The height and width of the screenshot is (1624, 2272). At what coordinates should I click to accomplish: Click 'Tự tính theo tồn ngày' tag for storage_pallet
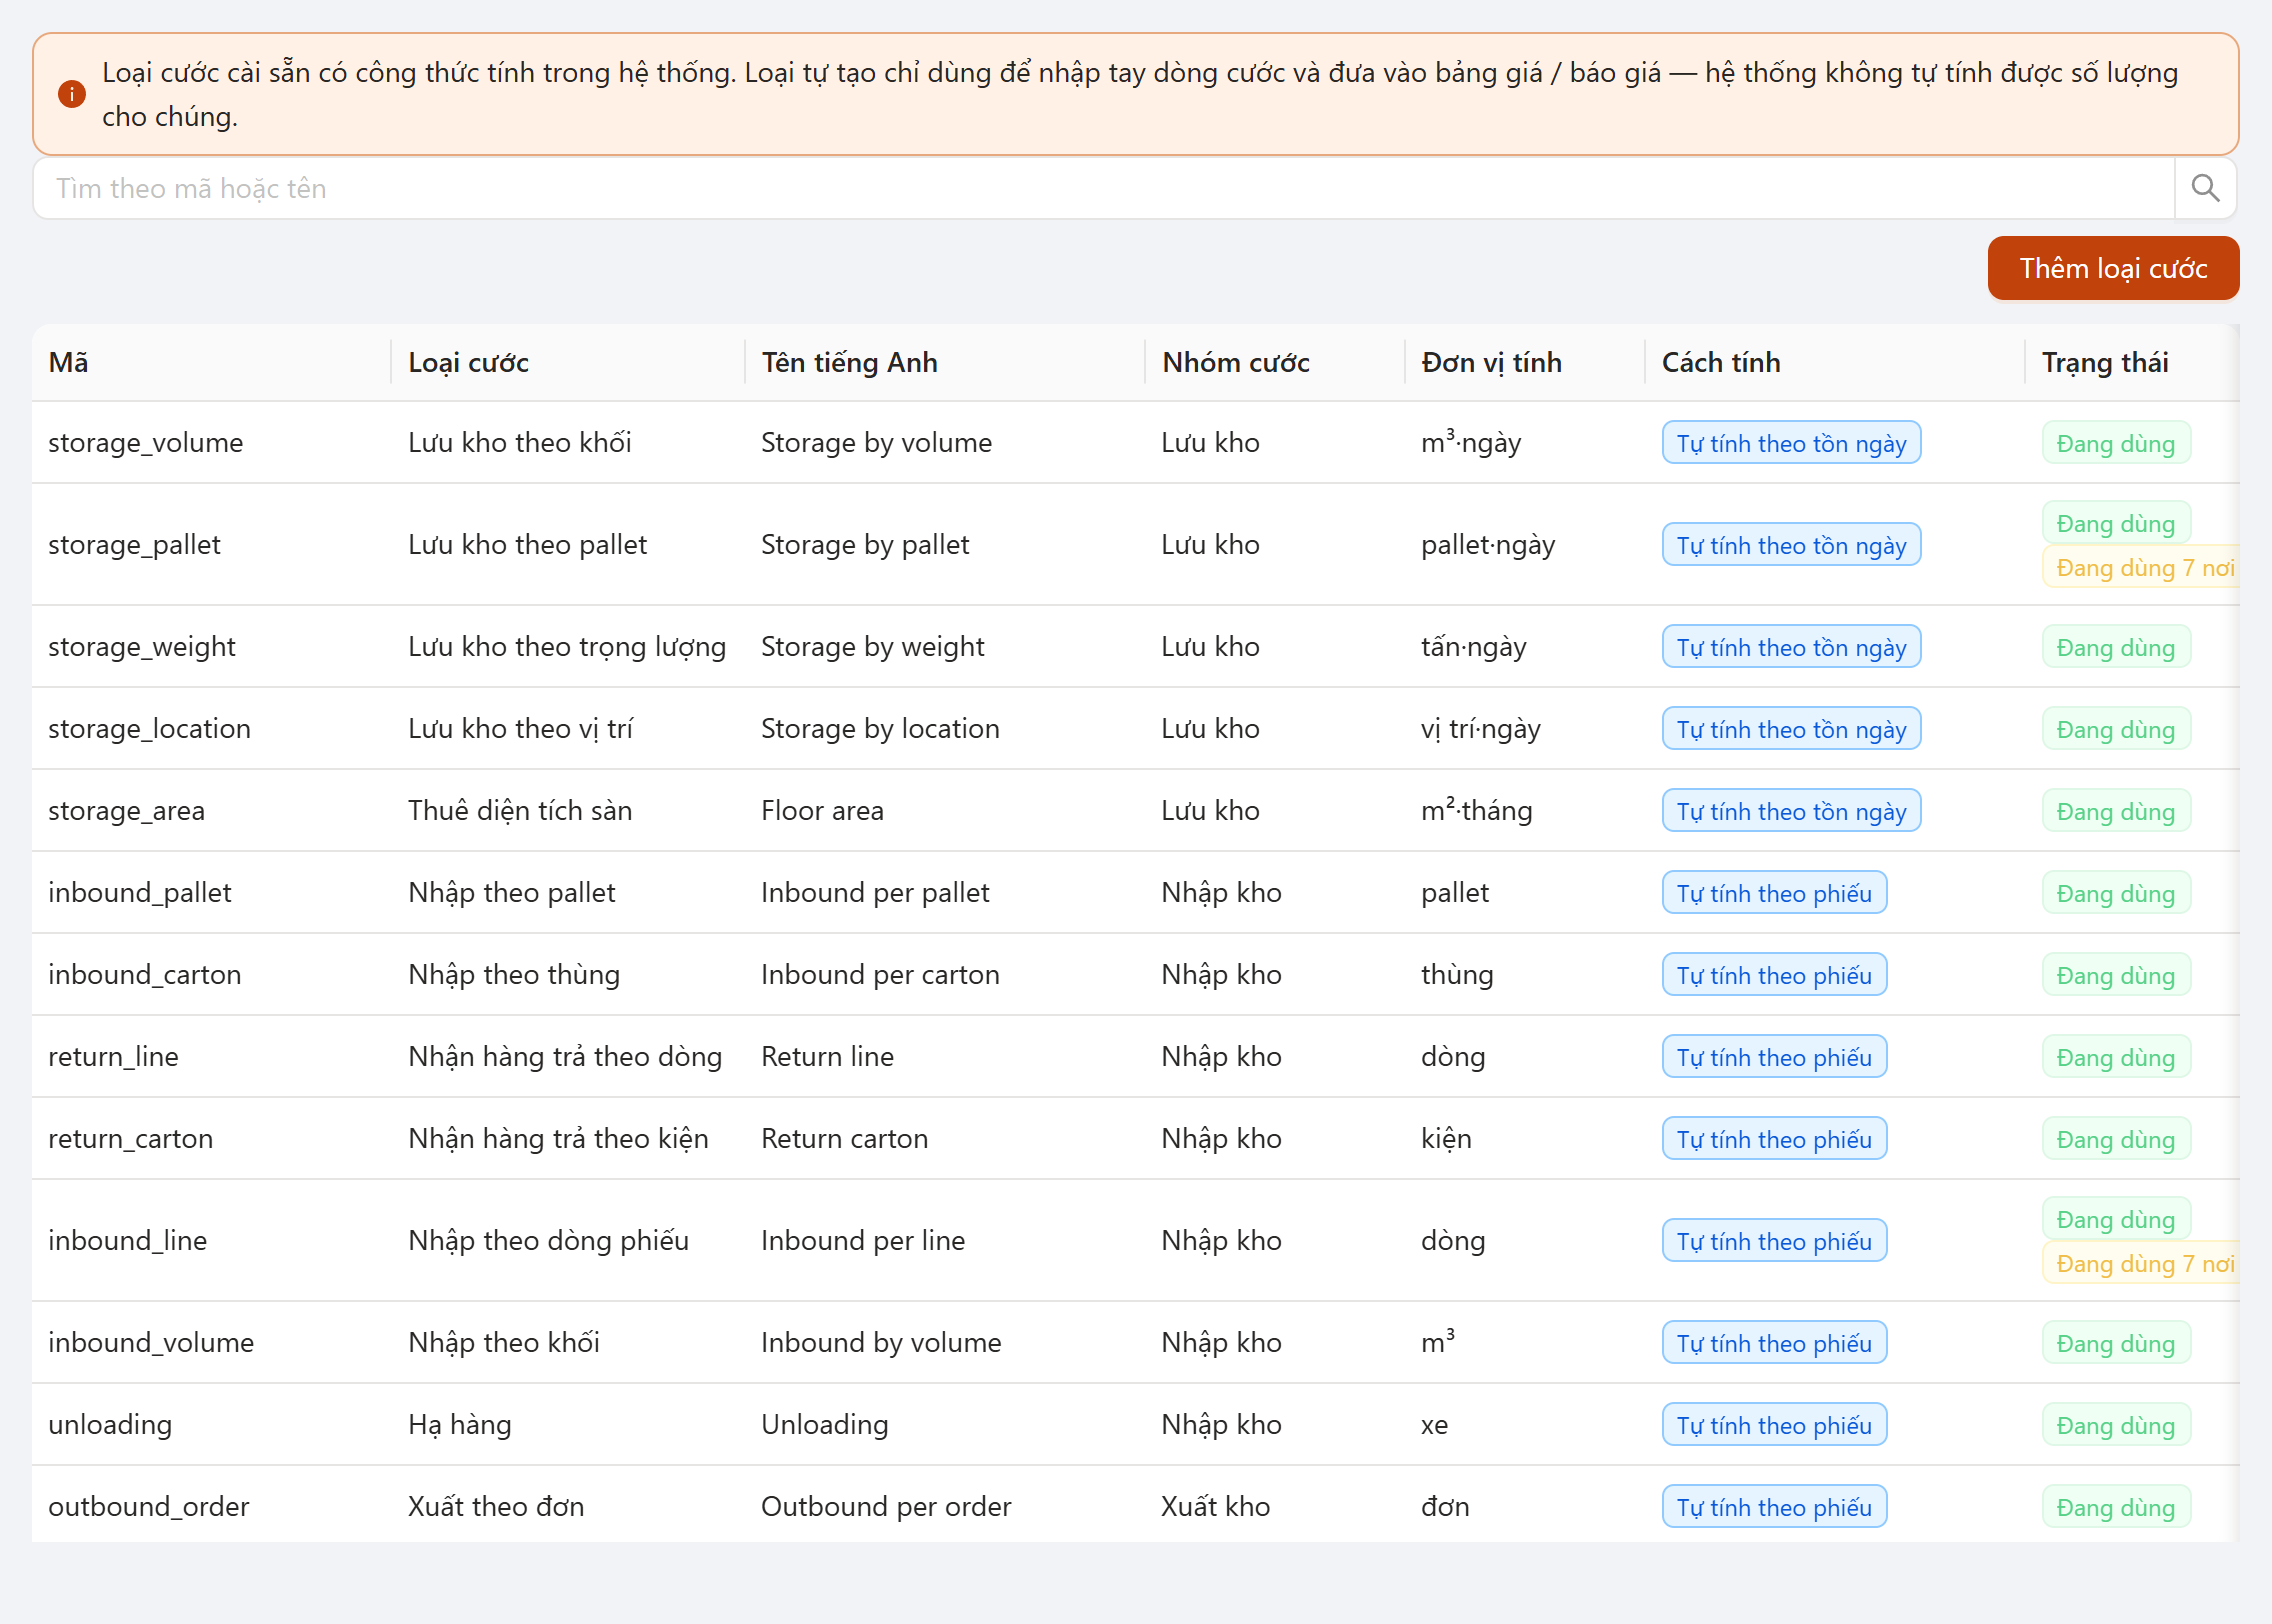pyautogui.click(x=1791, y=545)
